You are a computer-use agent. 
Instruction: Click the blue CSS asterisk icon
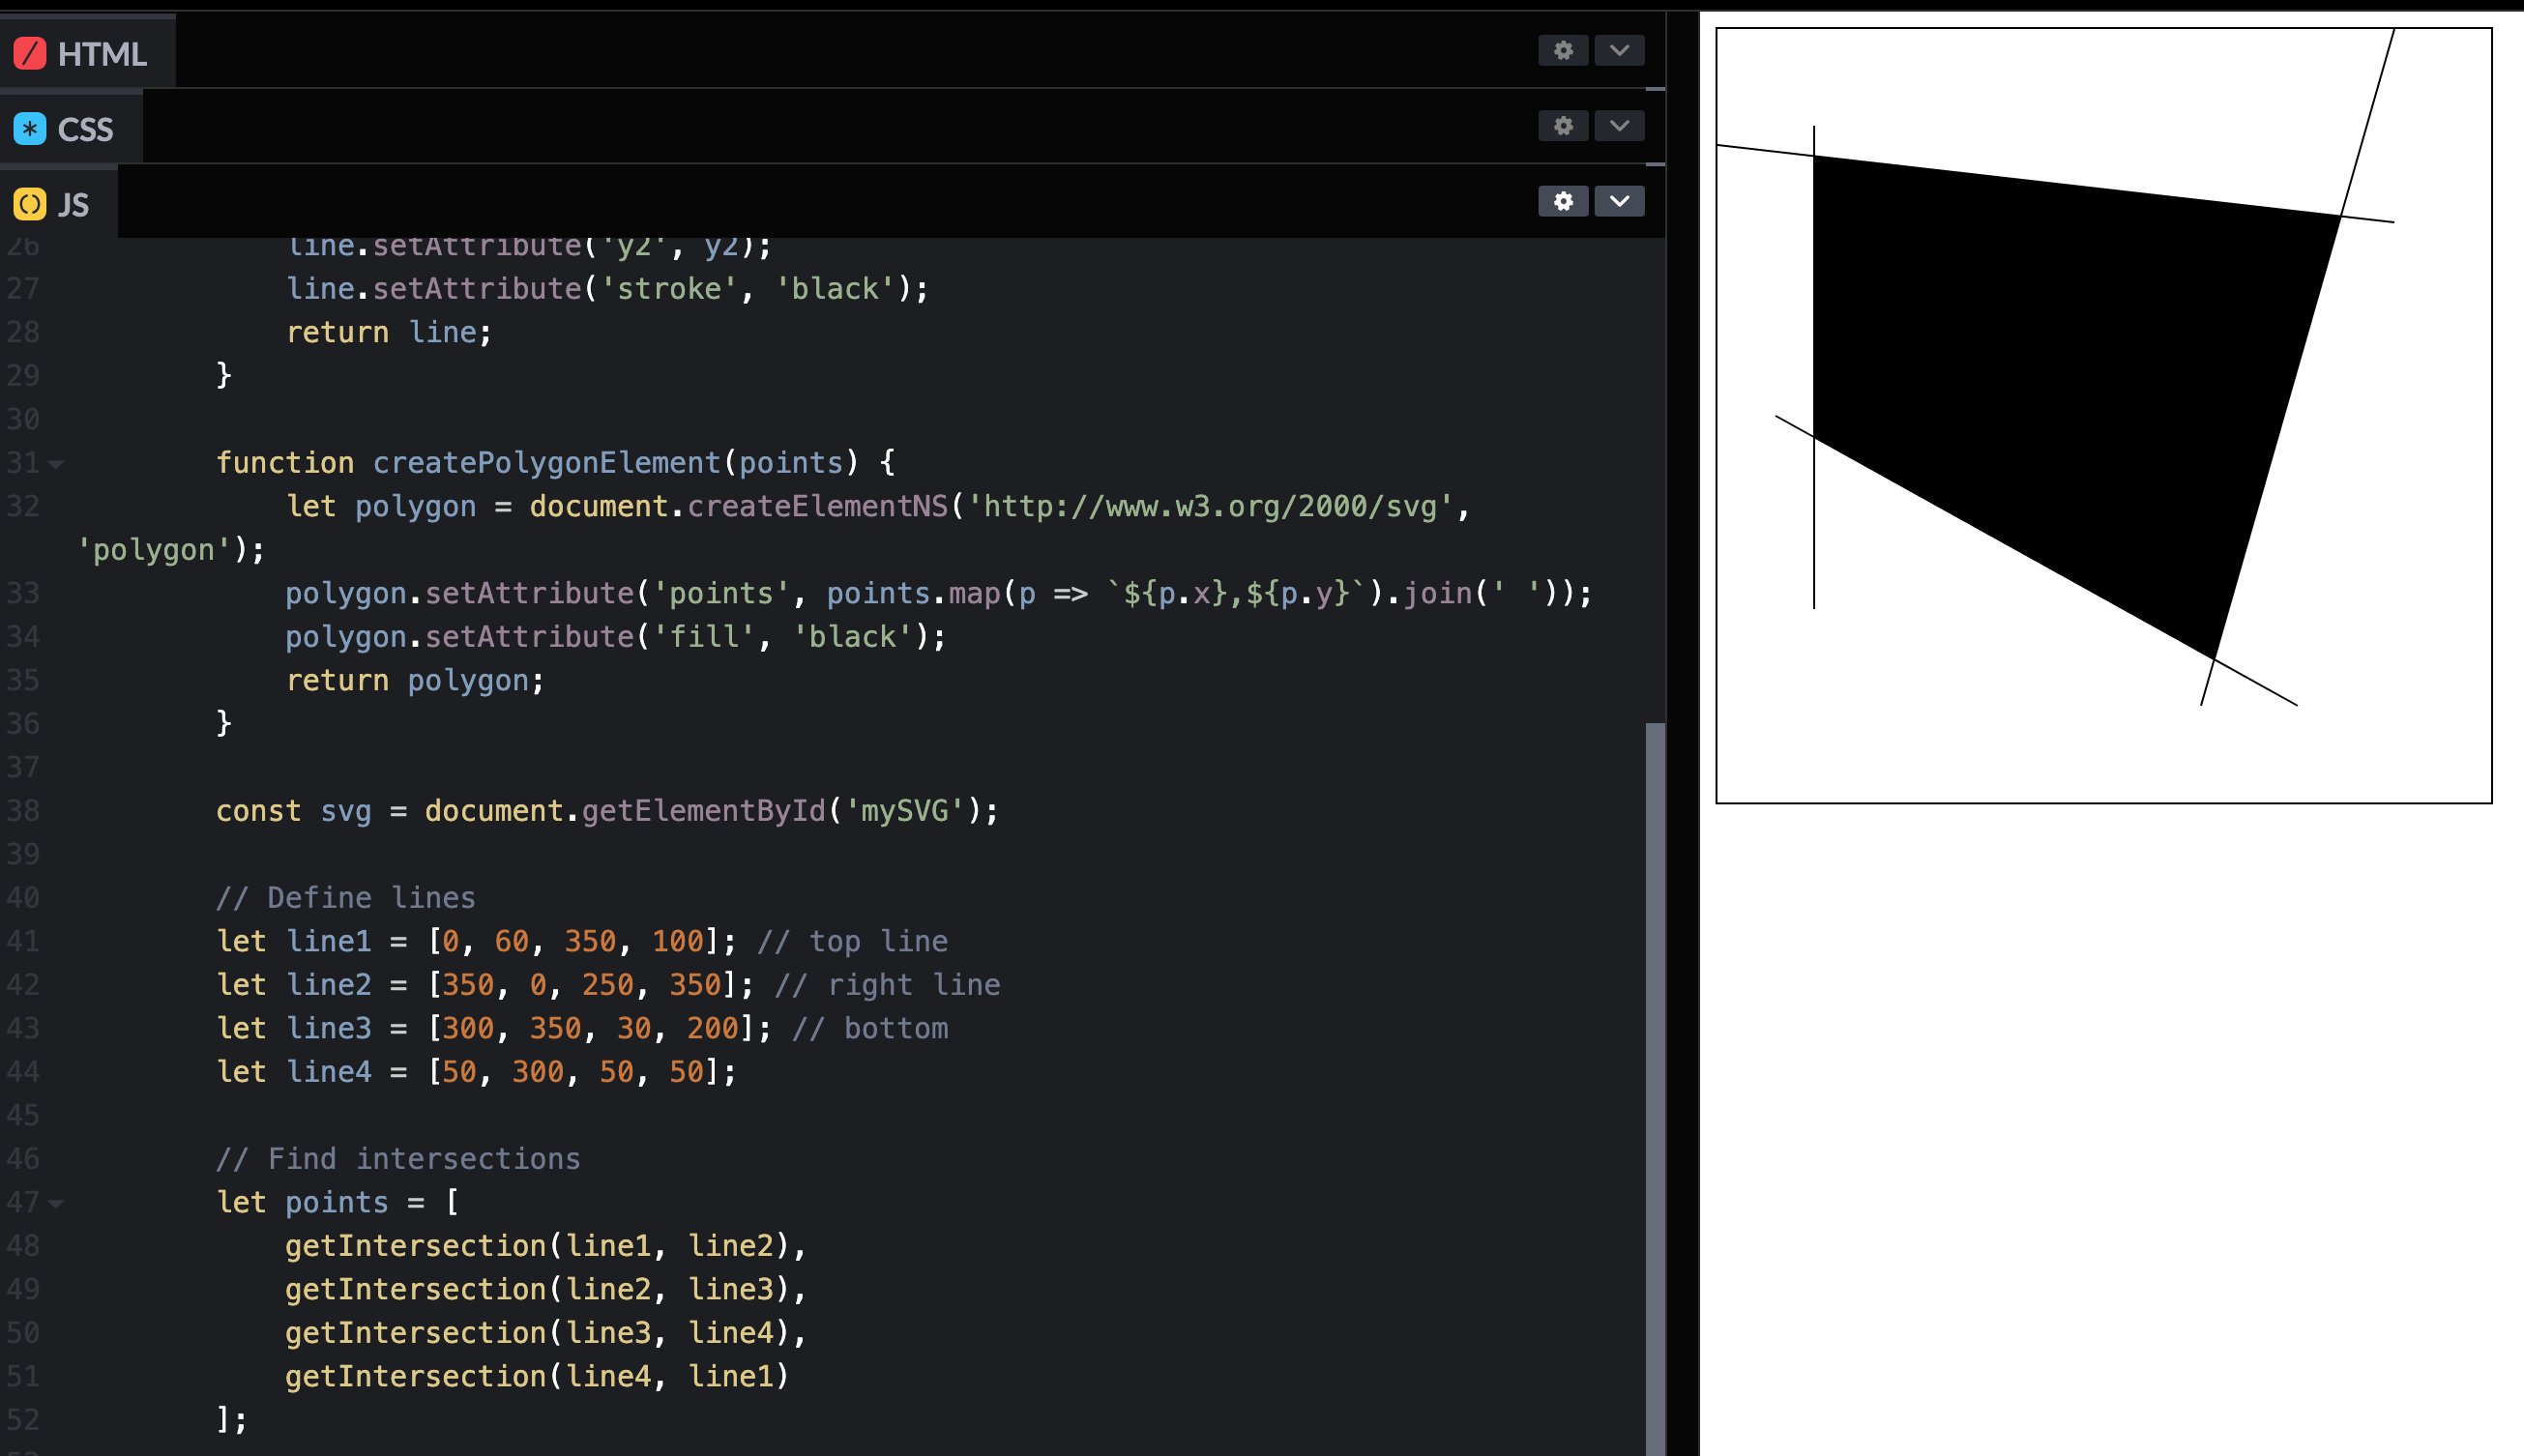click(30, 128)
